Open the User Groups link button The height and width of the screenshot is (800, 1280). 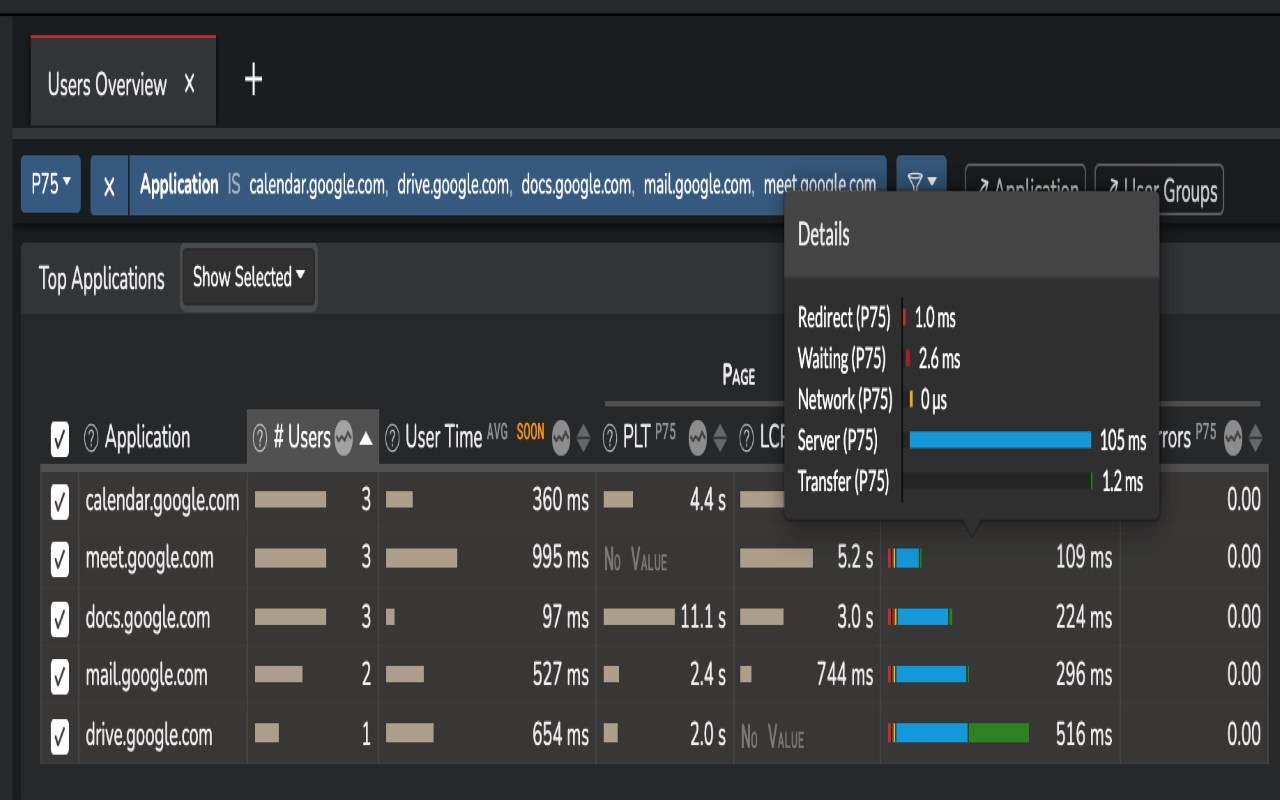[x=1159, y=190]
